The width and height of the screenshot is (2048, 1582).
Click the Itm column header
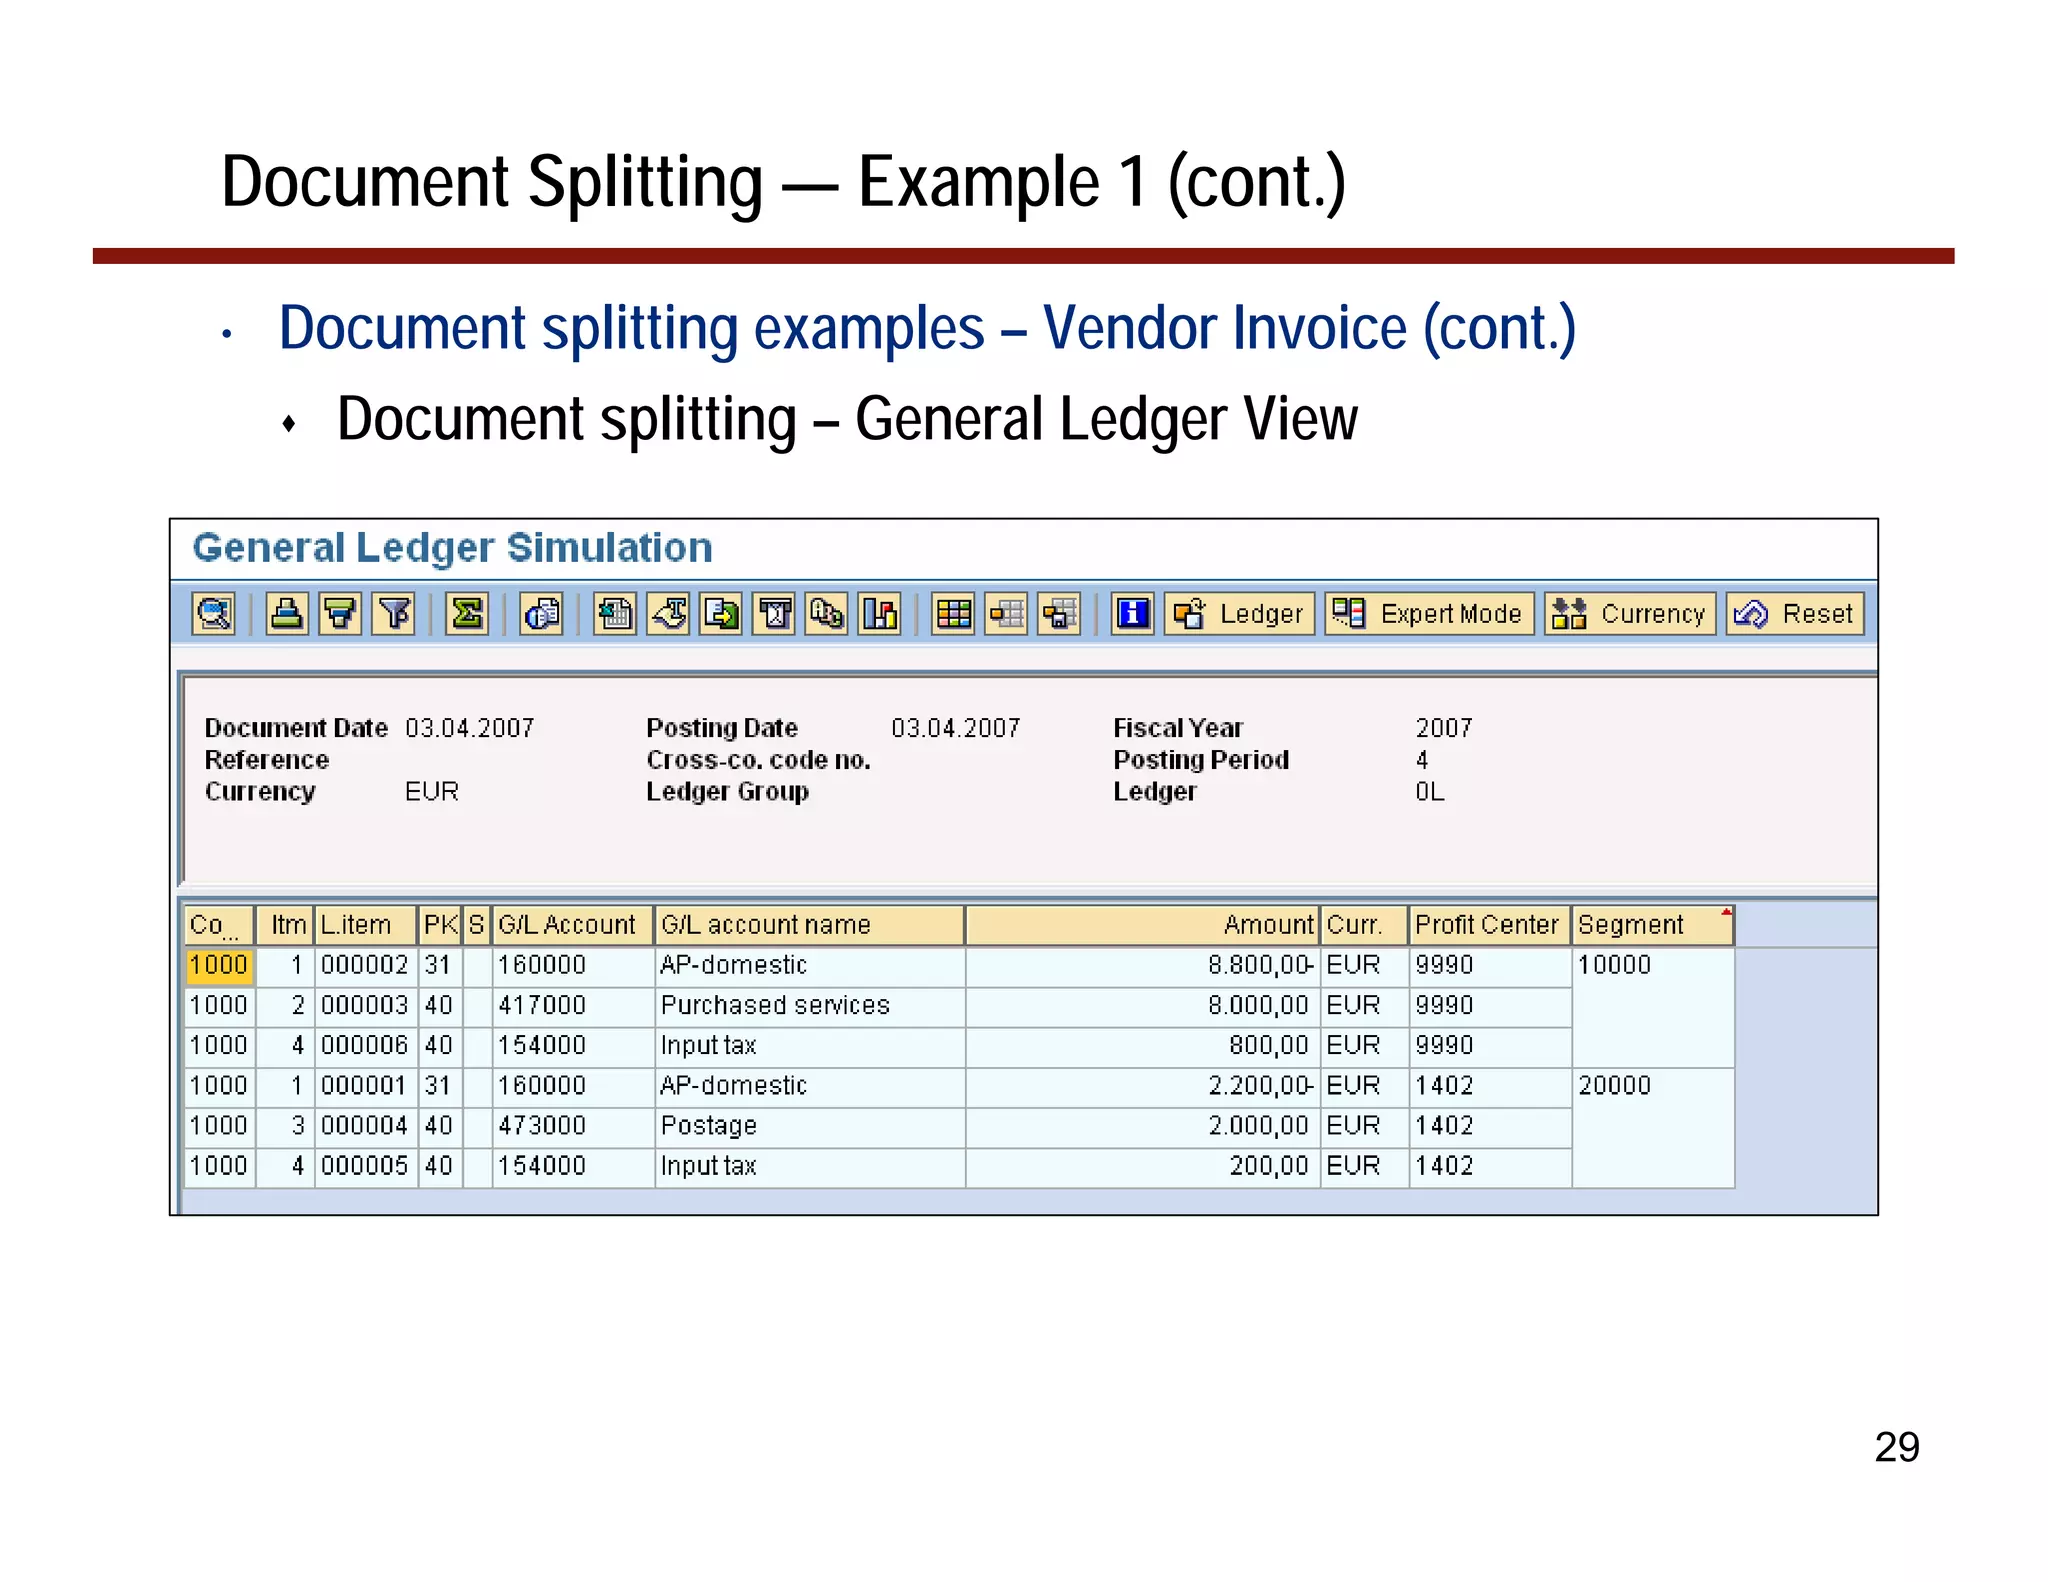(286, 925)
